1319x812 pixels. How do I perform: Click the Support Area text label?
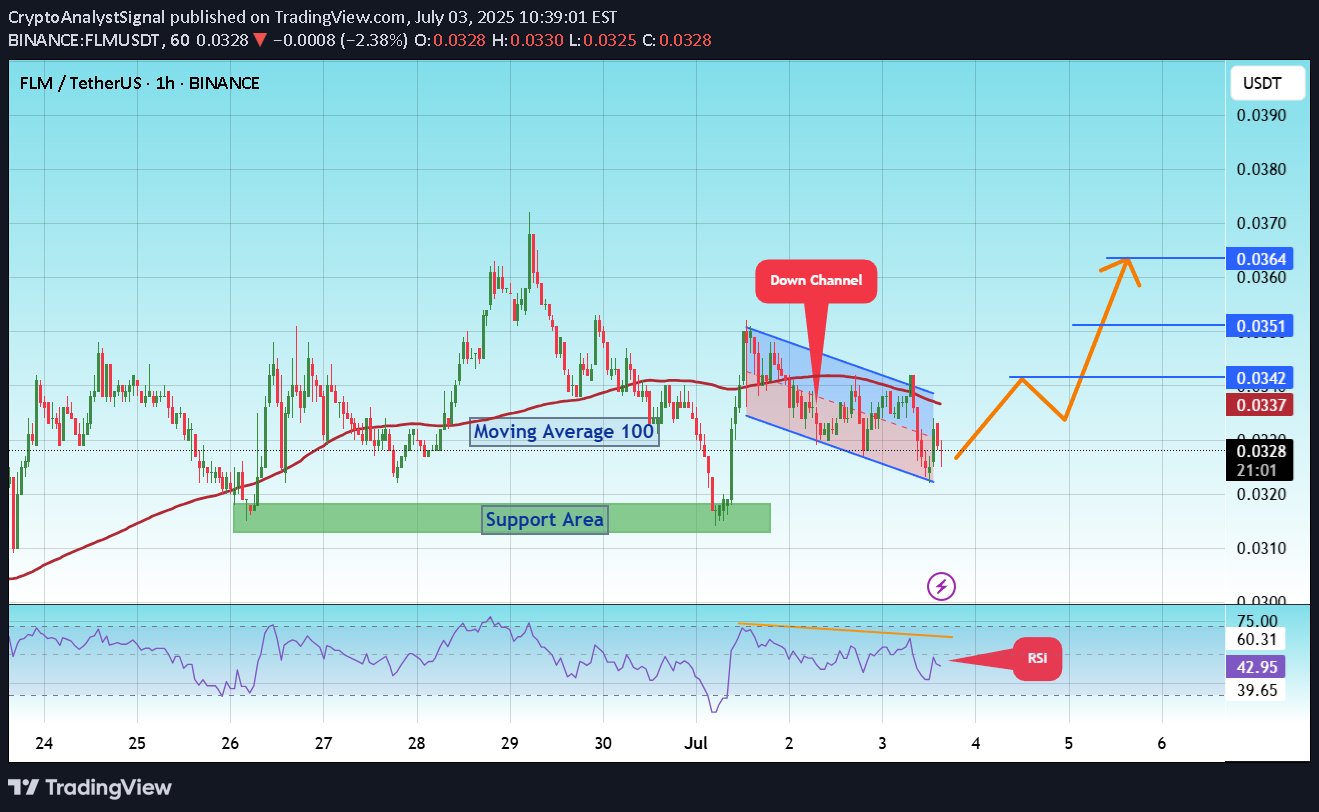(x=545, y=520)
